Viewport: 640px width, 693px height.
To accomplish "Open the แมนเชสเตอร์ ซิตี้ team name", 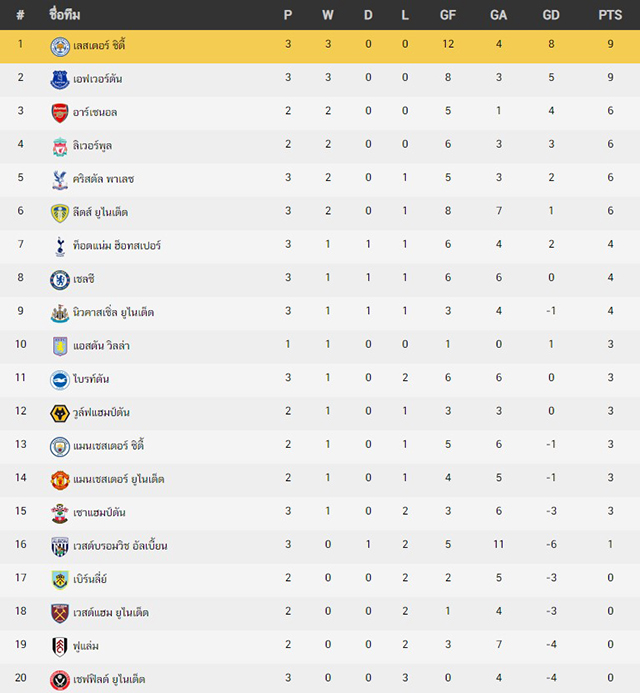I will tap(108, 445).
